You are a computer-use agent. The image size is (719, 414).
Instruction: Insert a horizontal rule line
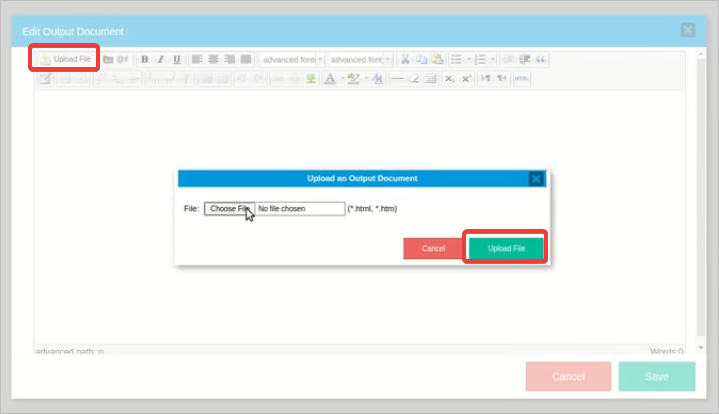click(x=397, y=79)
